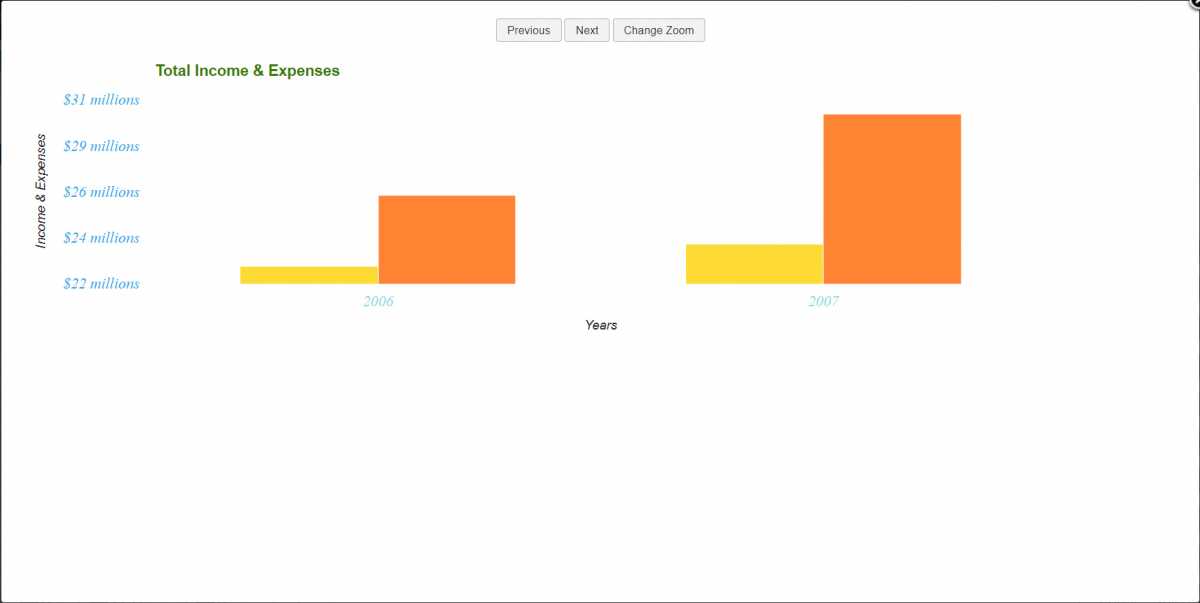Click the 2006 year label
Screen dimensions: 1200x603
coord(378,301)
